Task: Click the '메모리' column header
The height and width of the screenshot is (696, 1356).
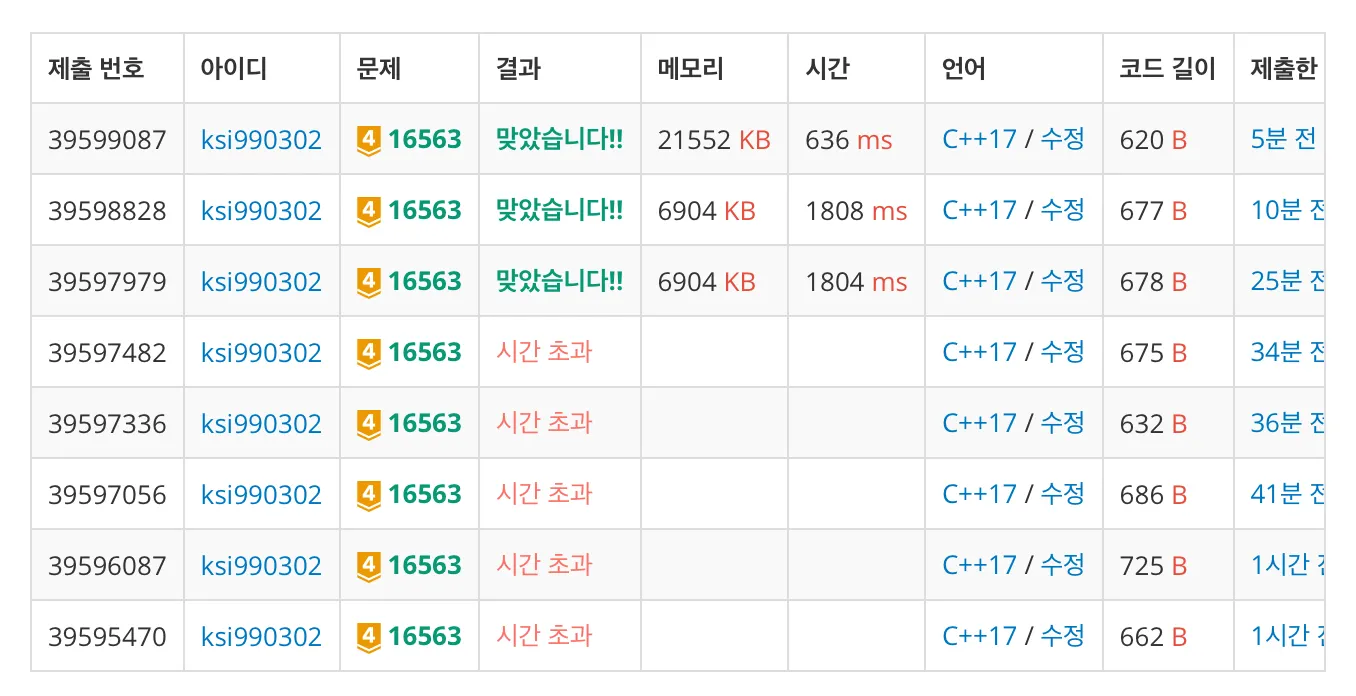Action: (690, 69)
